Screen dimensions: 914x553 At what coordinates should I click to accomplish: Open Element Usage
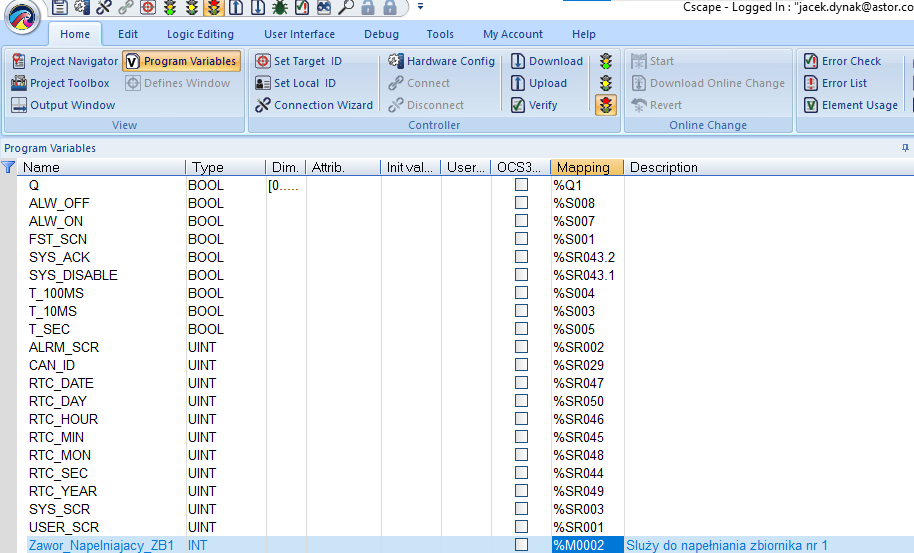(x=850, y=105)
